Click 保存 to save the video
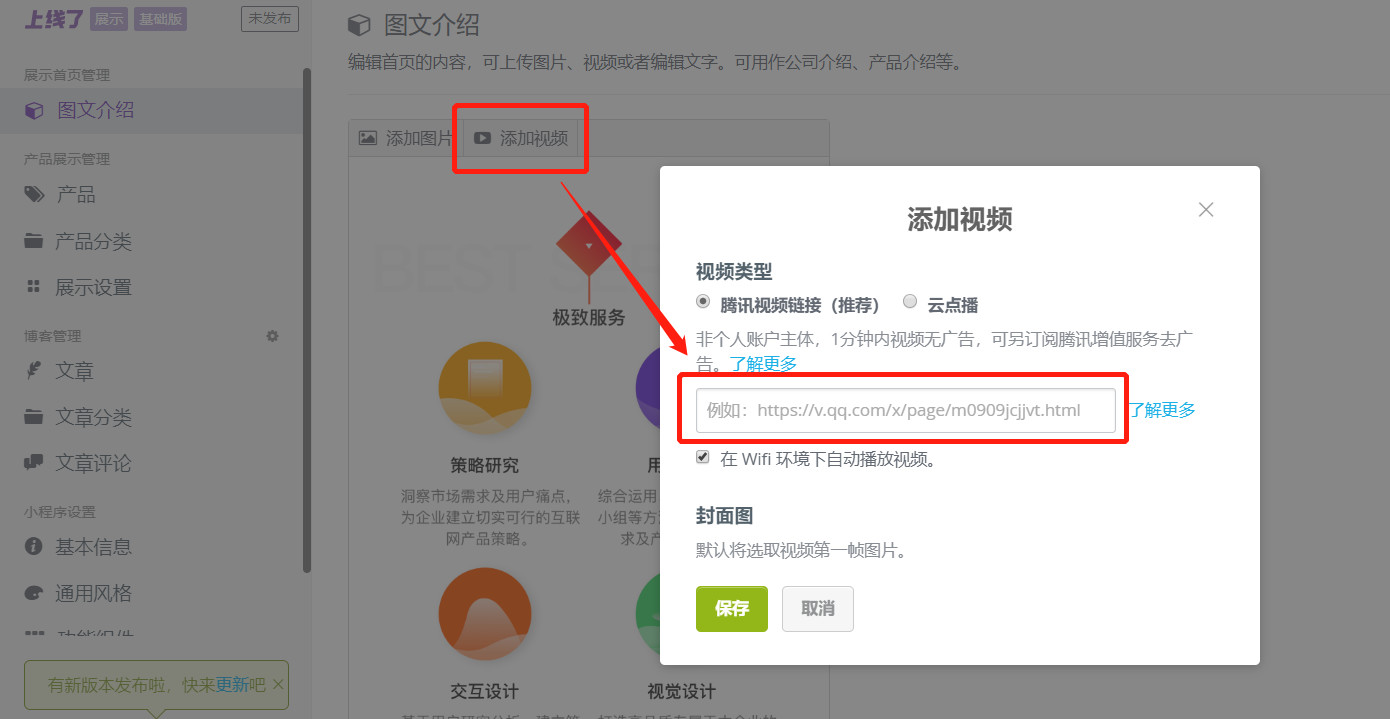This screenshot has width=1390, height=719. (x=731, y=608)
